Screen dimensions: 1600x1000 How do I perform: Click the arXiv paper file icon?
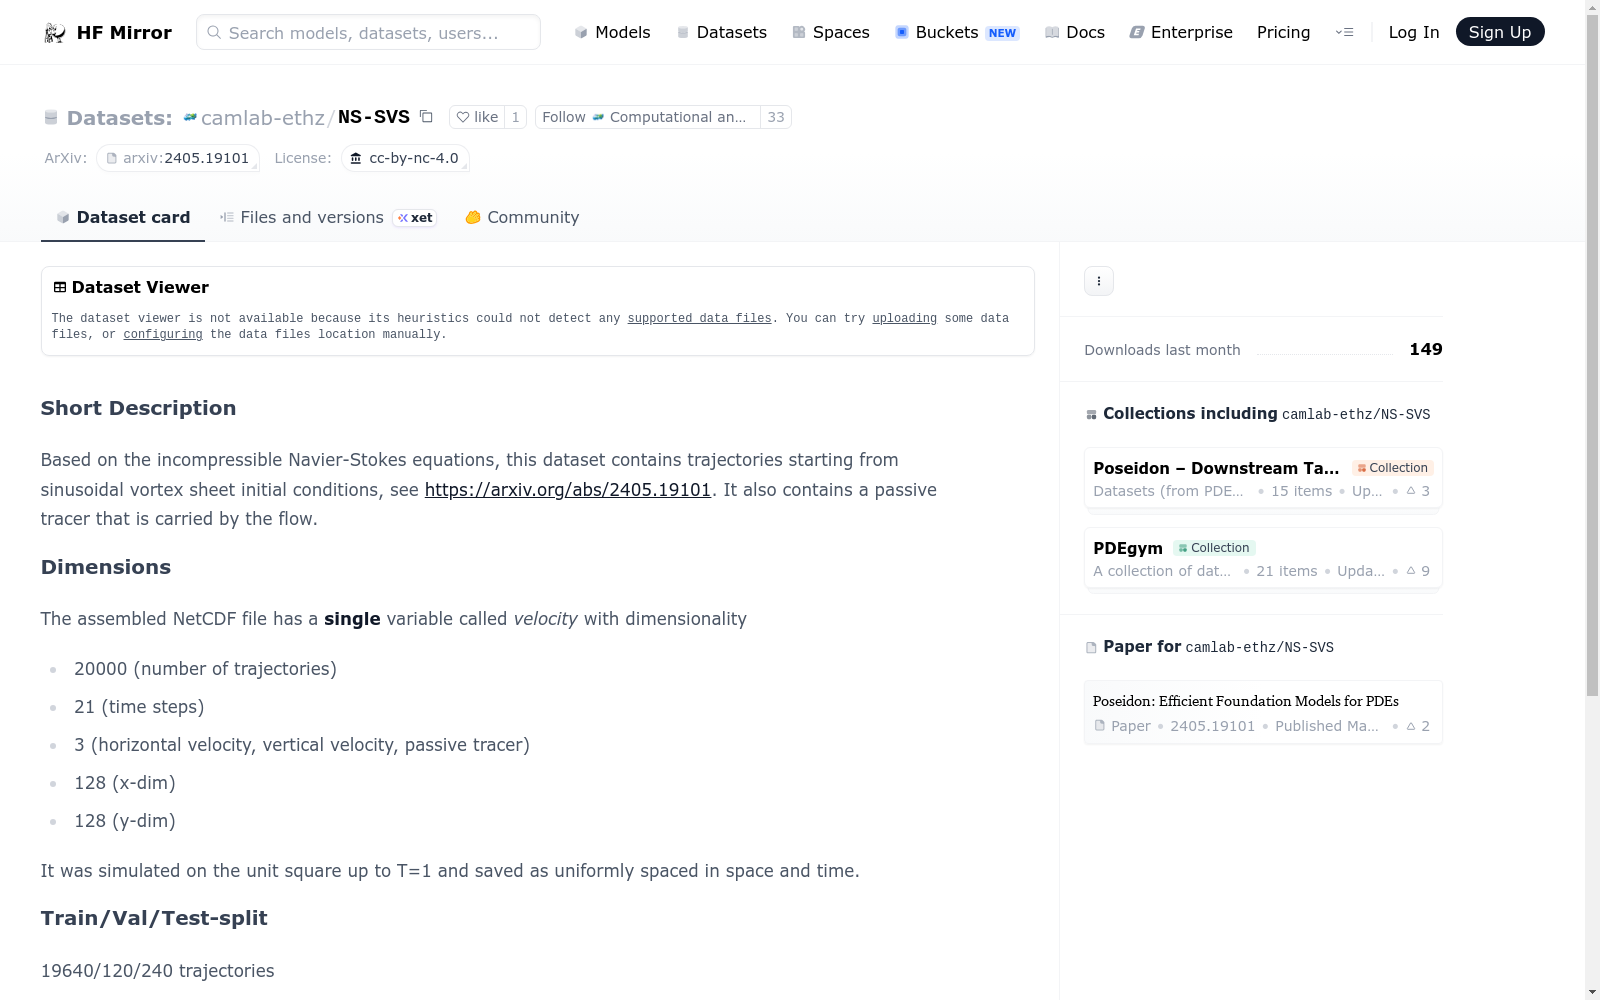112,159
